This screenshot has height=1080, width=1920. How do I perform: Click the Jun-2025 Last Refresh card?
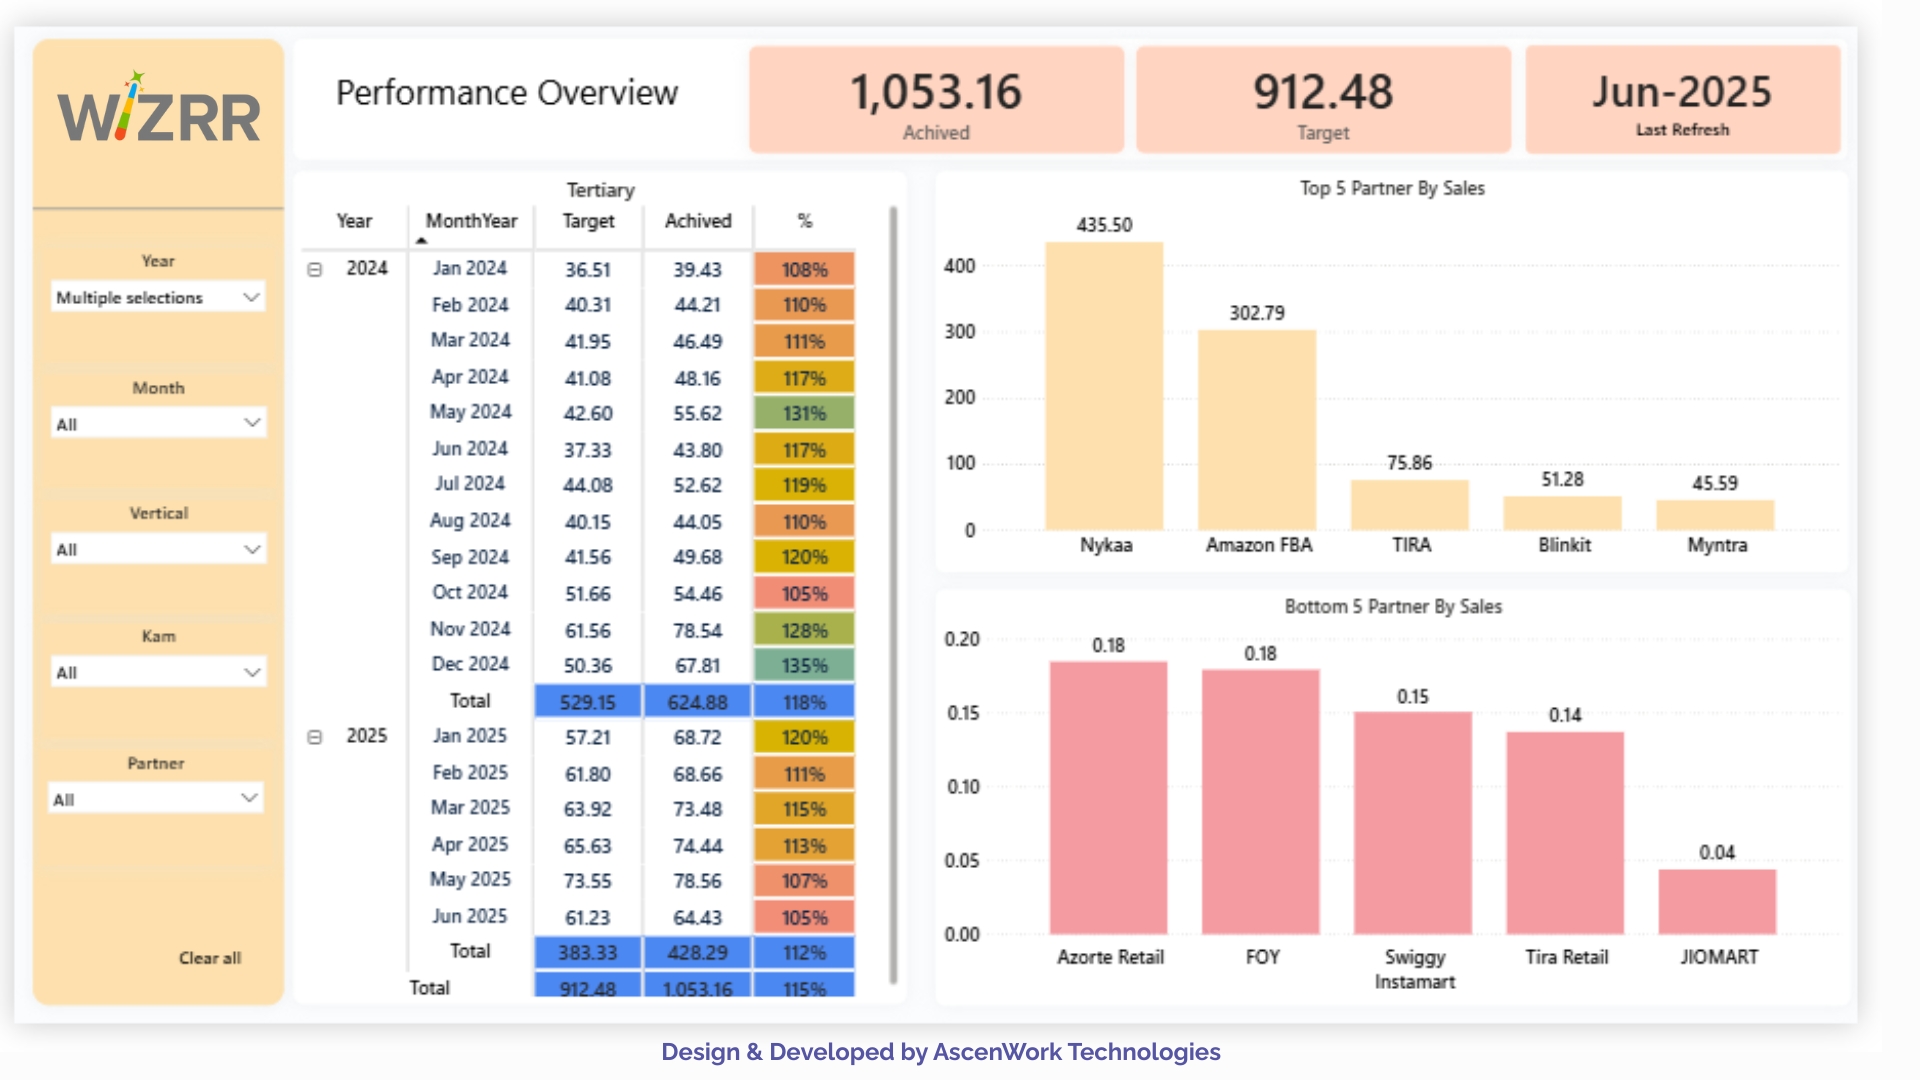[1682, 101]
